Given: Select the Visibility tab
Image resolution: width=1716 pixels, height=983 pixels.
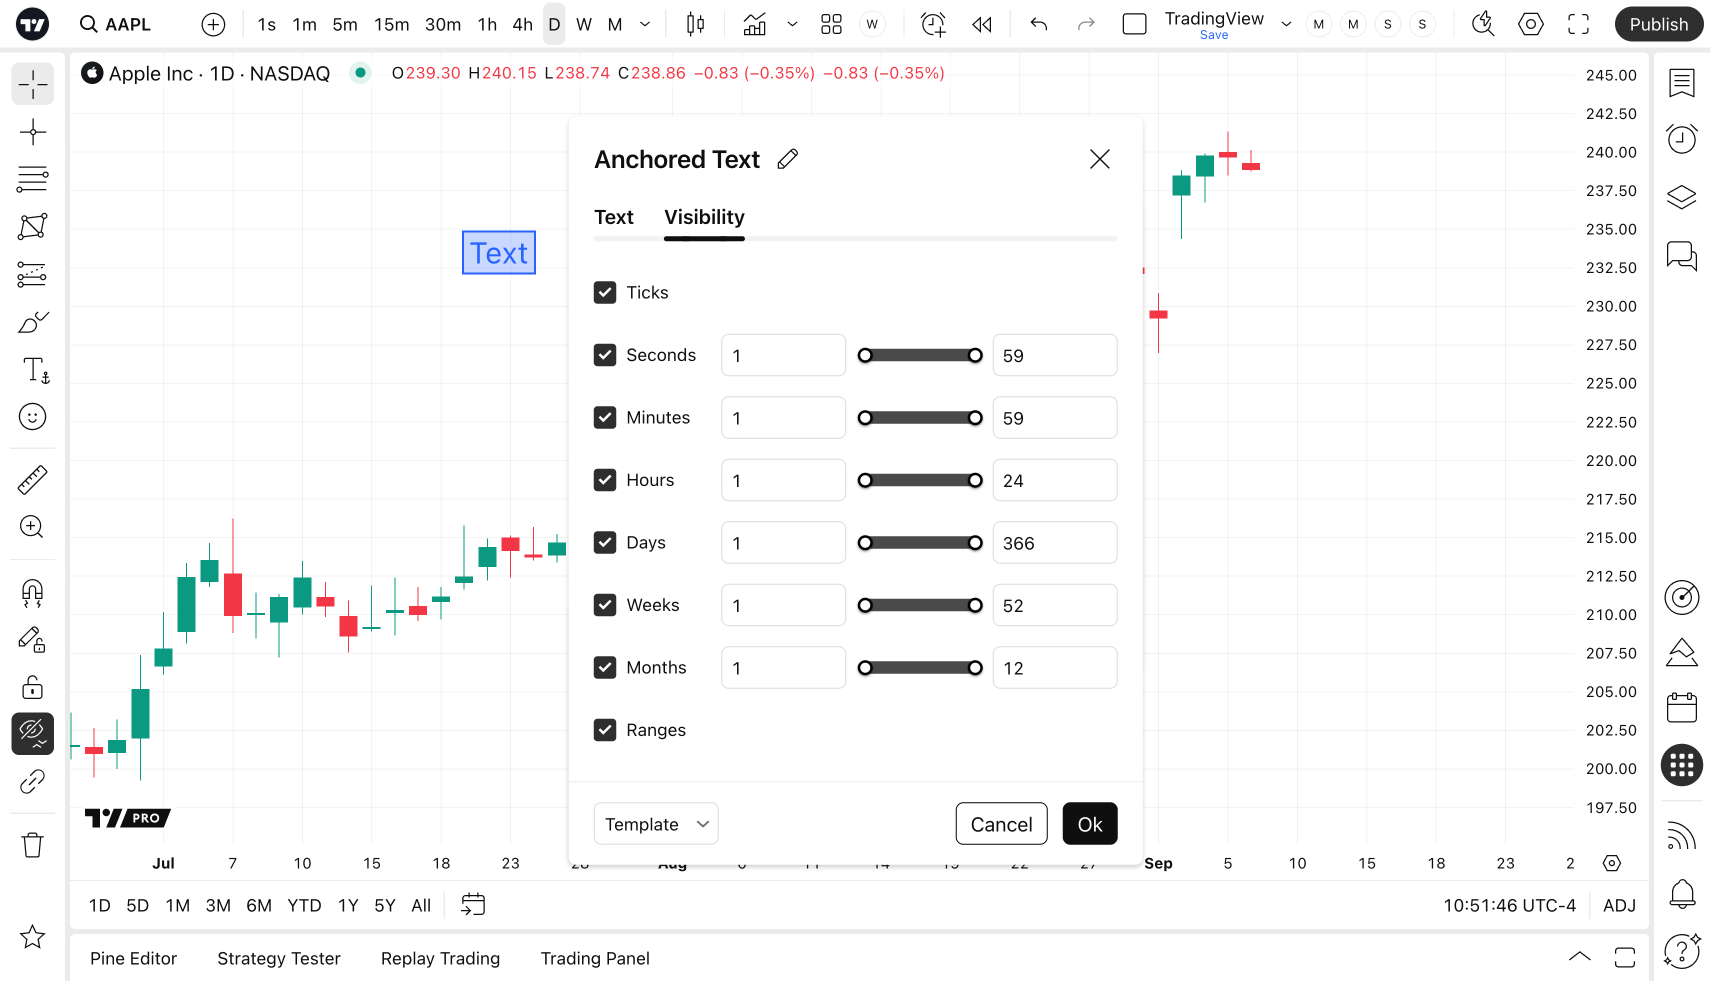Looking at the screenshot, I should click(x=704, y=217).
